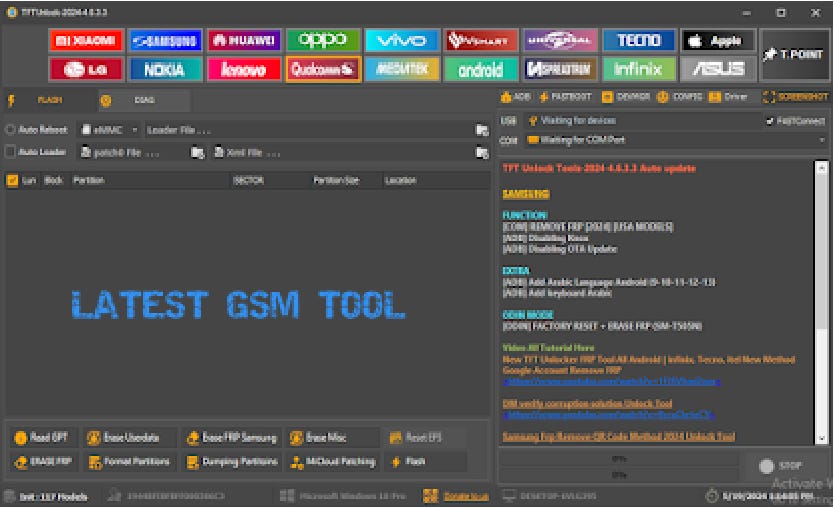Open the T.POINT module

[794, 54]
